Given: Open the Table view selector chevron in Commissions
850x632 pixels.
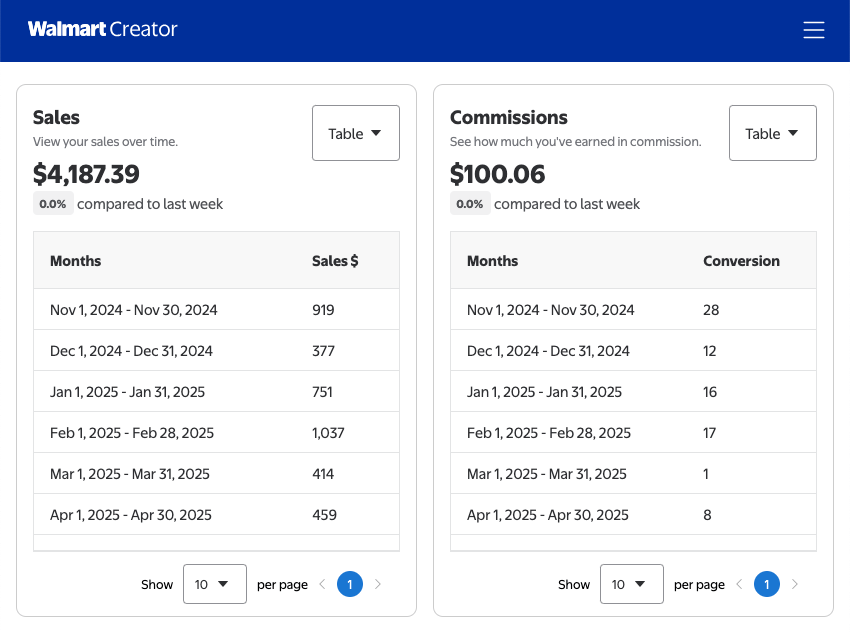Looking at the screenshot, I should pos(794,133).
